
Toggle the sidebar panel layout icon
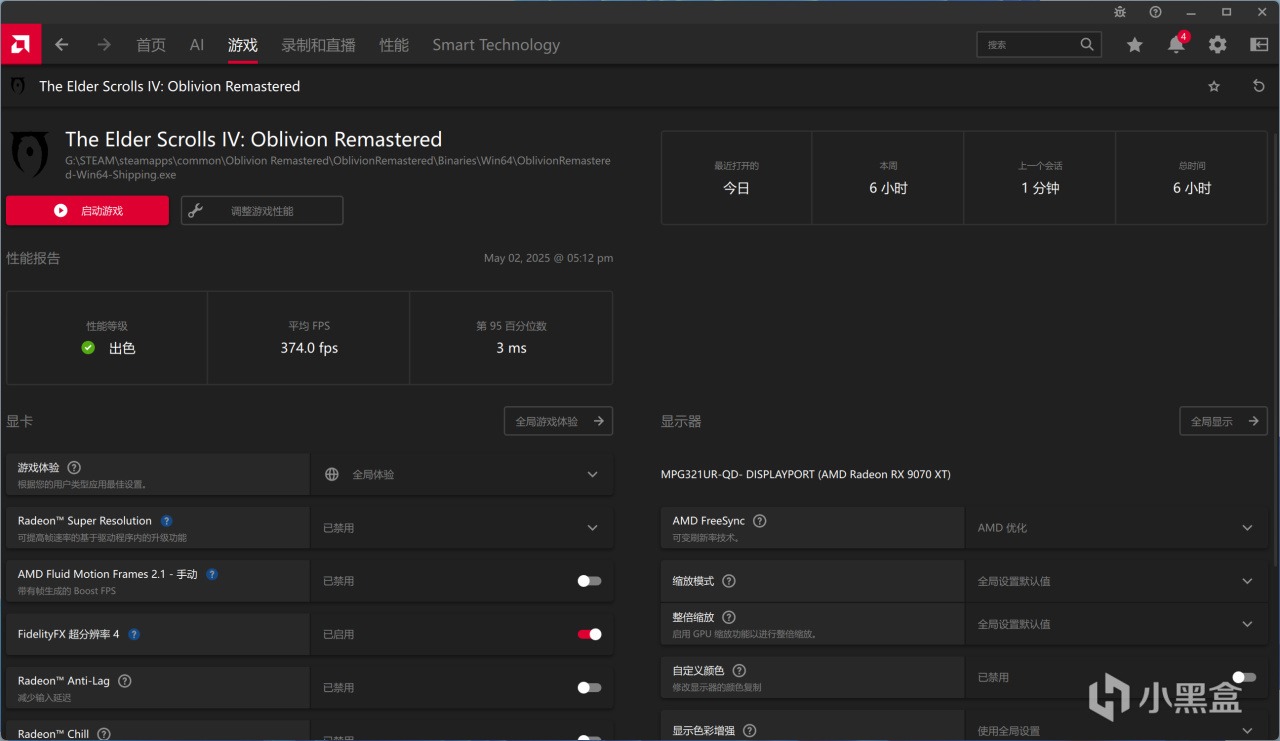[x=1259, y=45]
